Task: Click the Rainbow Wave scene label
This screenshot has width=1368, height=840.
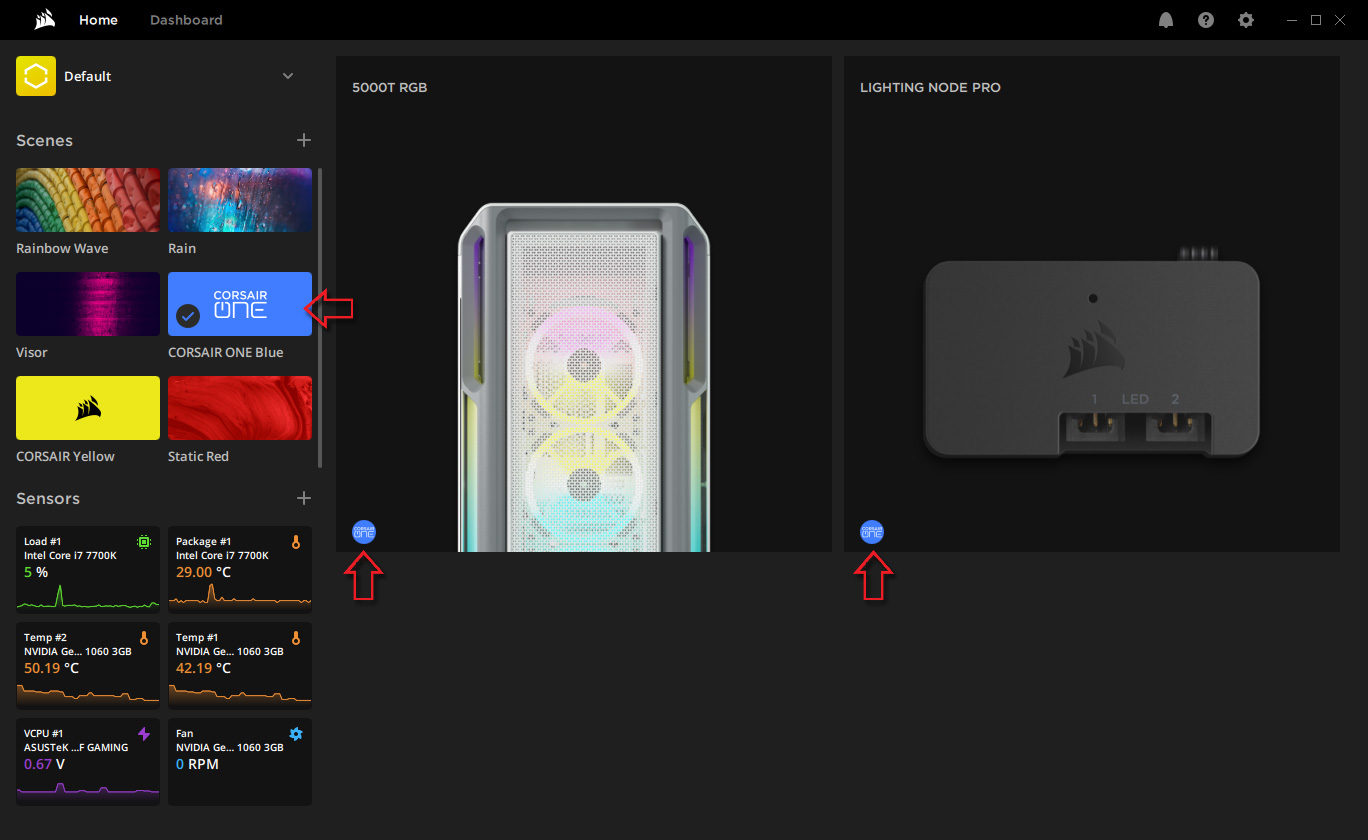Action: tap(62, 249)
